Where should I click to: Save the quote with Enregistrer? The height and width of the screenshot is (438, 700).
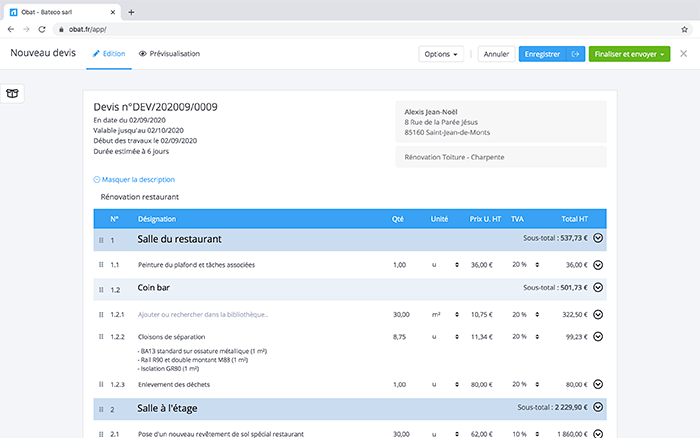click(x=542, y=54)
